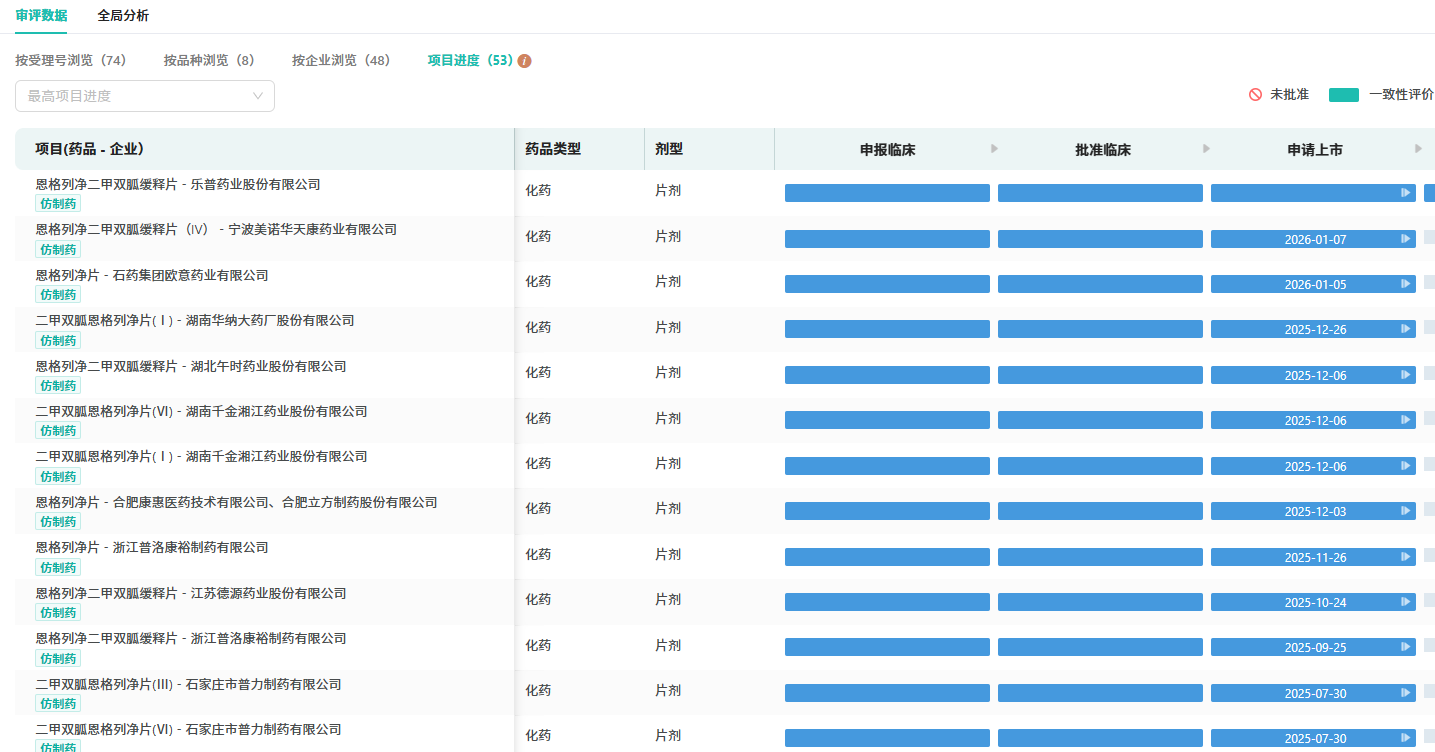1435x752 pixels.
Task: Click play marker on the 2025-12-26 progress bar
Action: (1405, 330)
